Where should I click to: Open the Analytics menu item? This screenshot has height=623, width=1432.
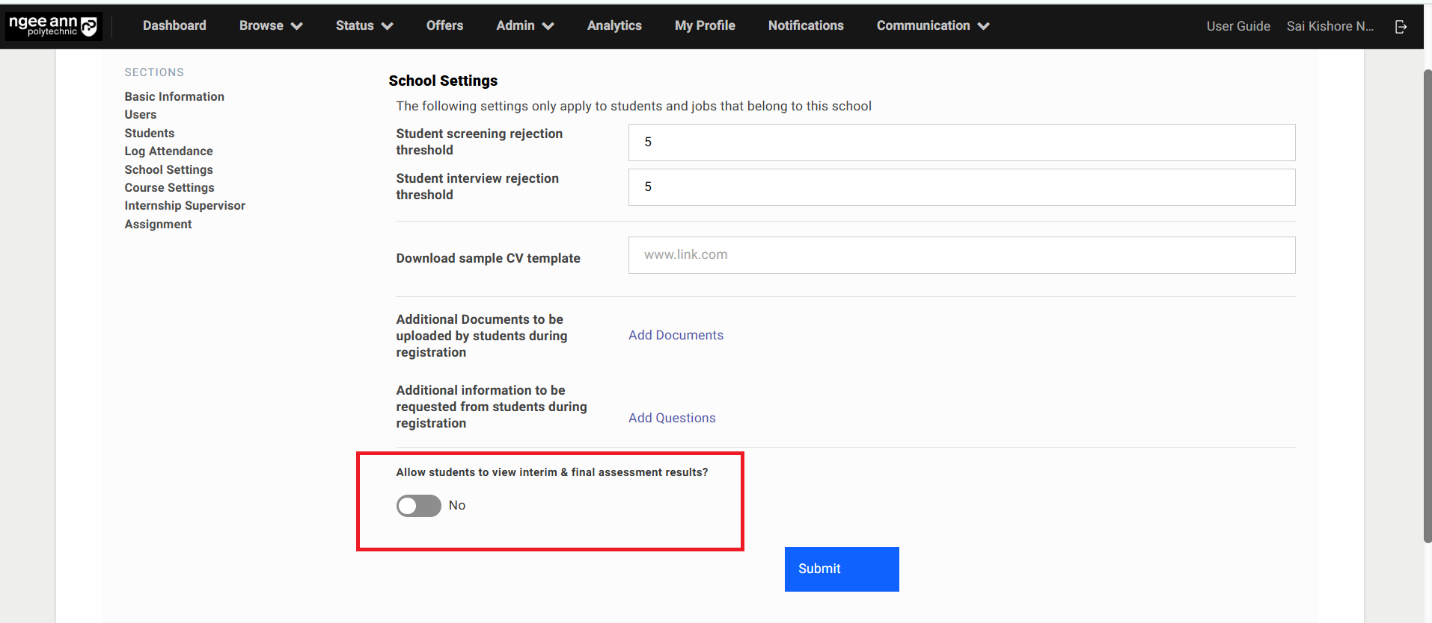614,26
